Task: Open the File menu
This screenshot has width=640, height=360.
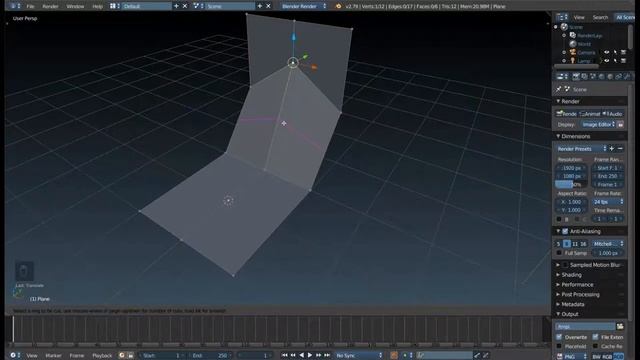Action: pyautogui.click(x=30, y=6)
